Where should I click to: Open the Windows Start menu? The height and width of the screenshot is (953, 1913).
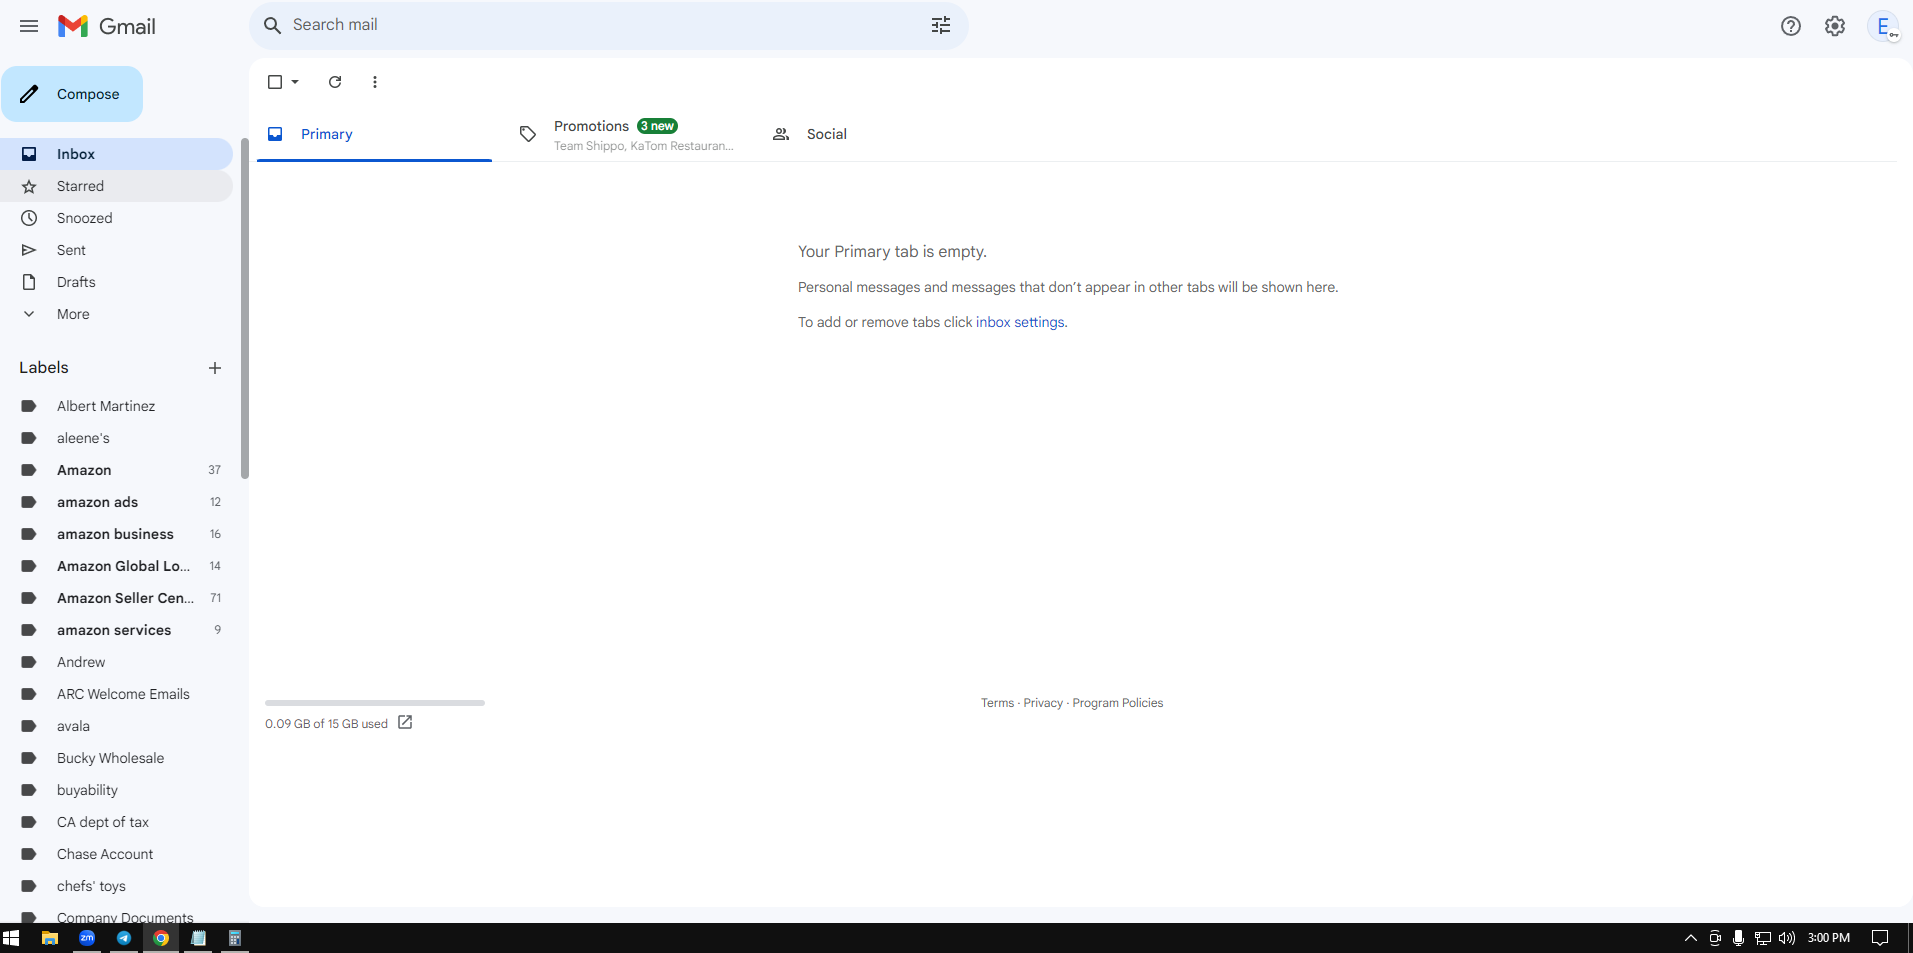11,938
